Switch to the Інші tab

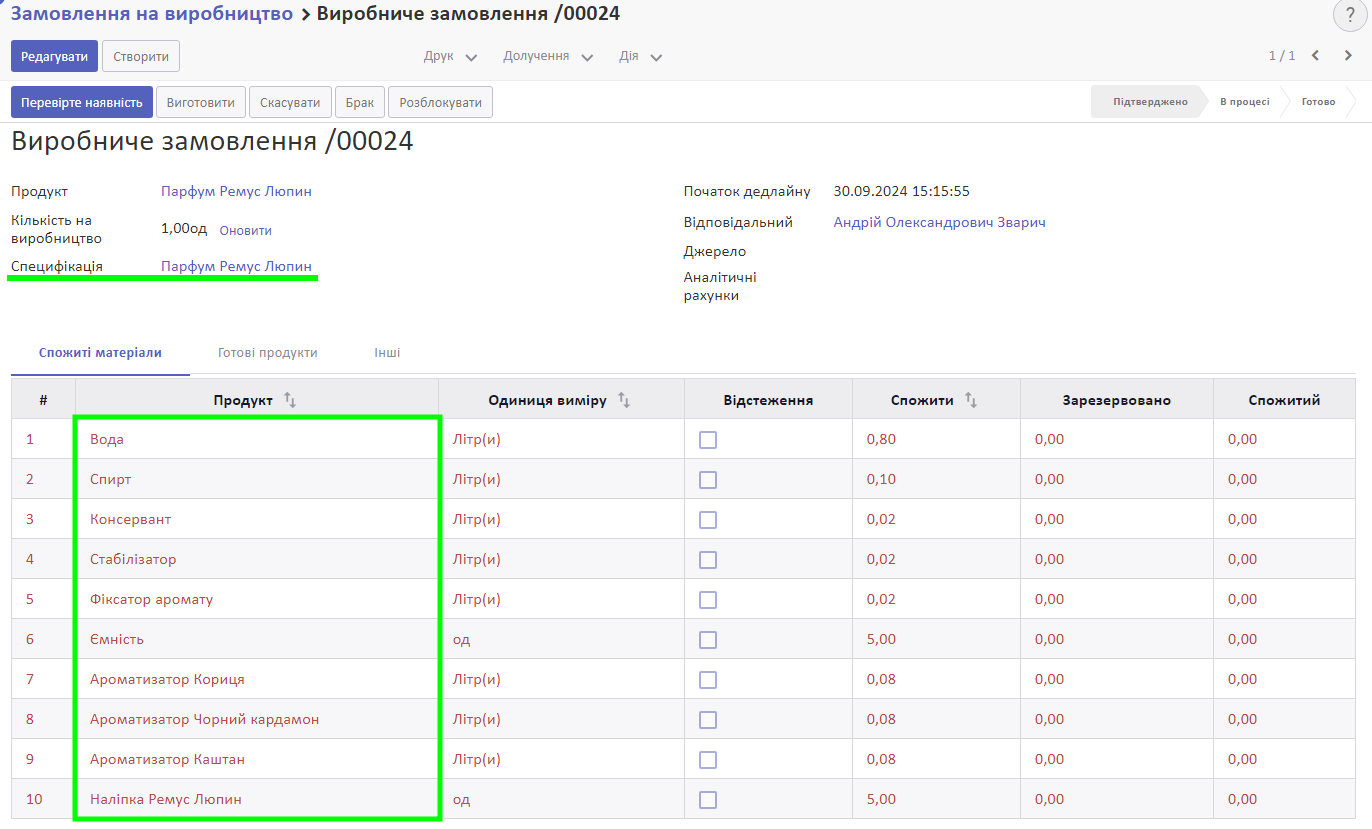coord(388,353)
